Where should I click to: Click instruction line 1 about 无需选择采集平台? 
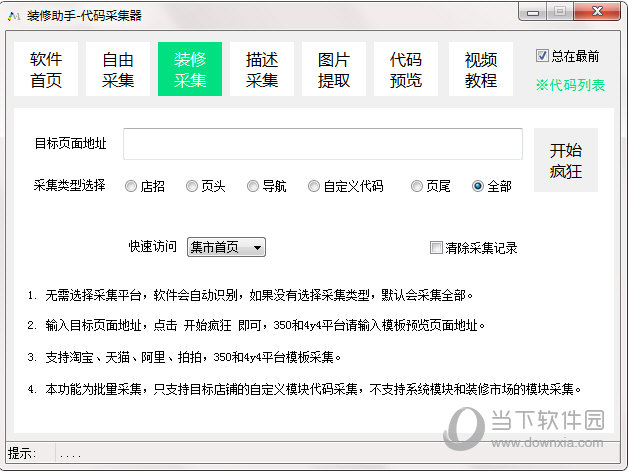click(250, 296)
